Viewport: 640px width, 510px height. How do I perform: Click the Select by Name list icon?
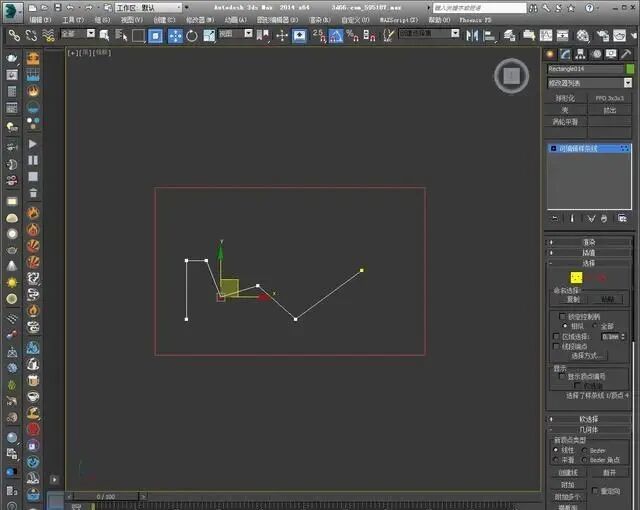[121, 36]
